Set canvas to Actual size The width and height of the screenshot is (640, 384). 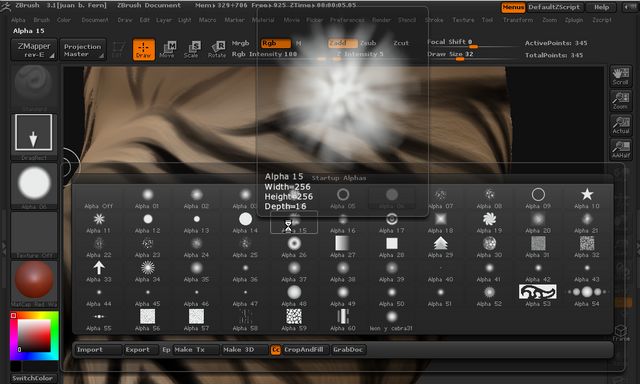point(620,125)
